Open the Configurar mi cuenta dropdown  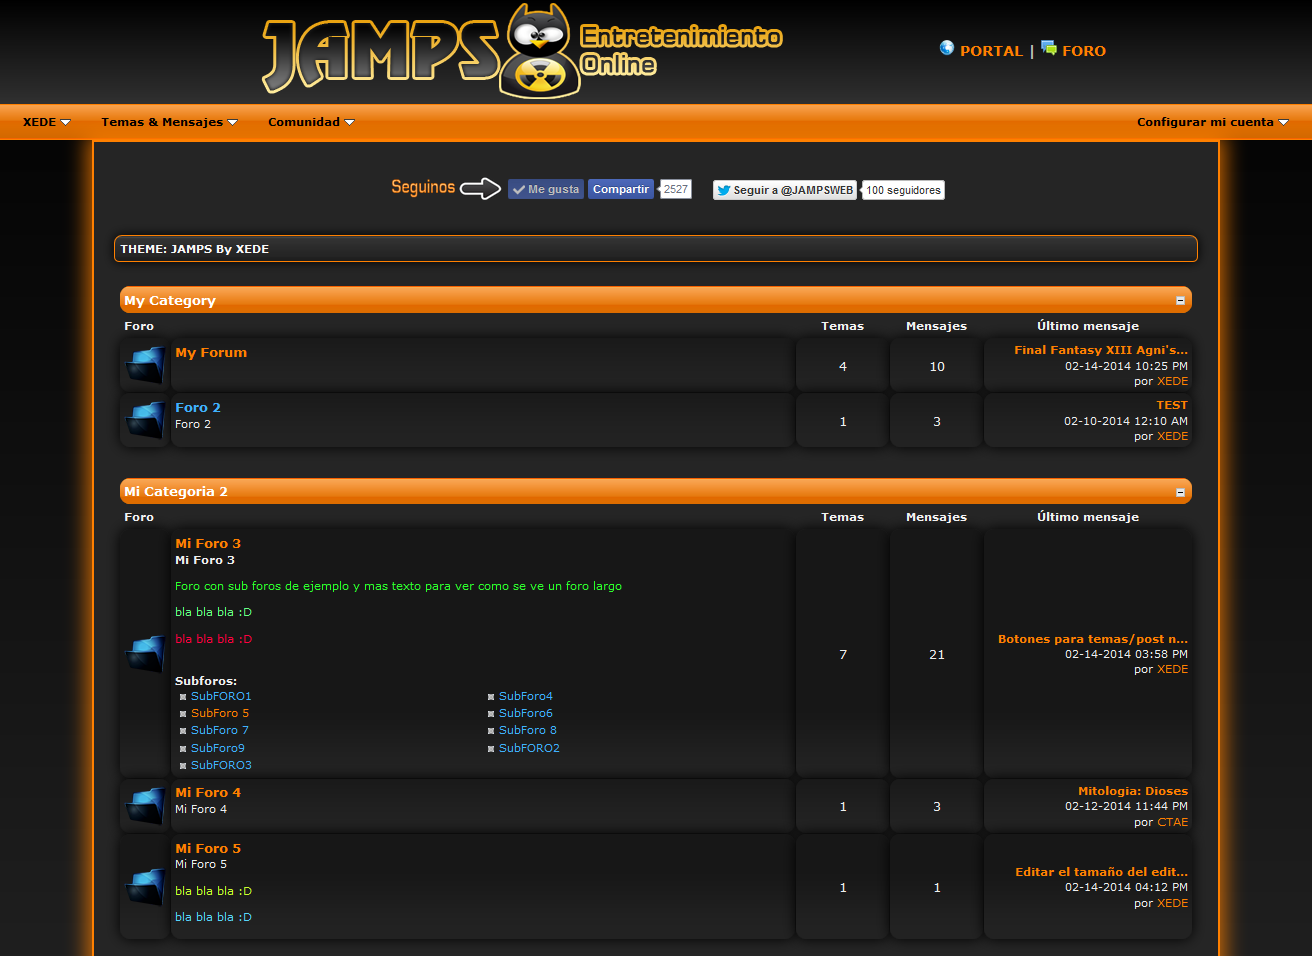pyautogui.click(x=1212, y=122)
